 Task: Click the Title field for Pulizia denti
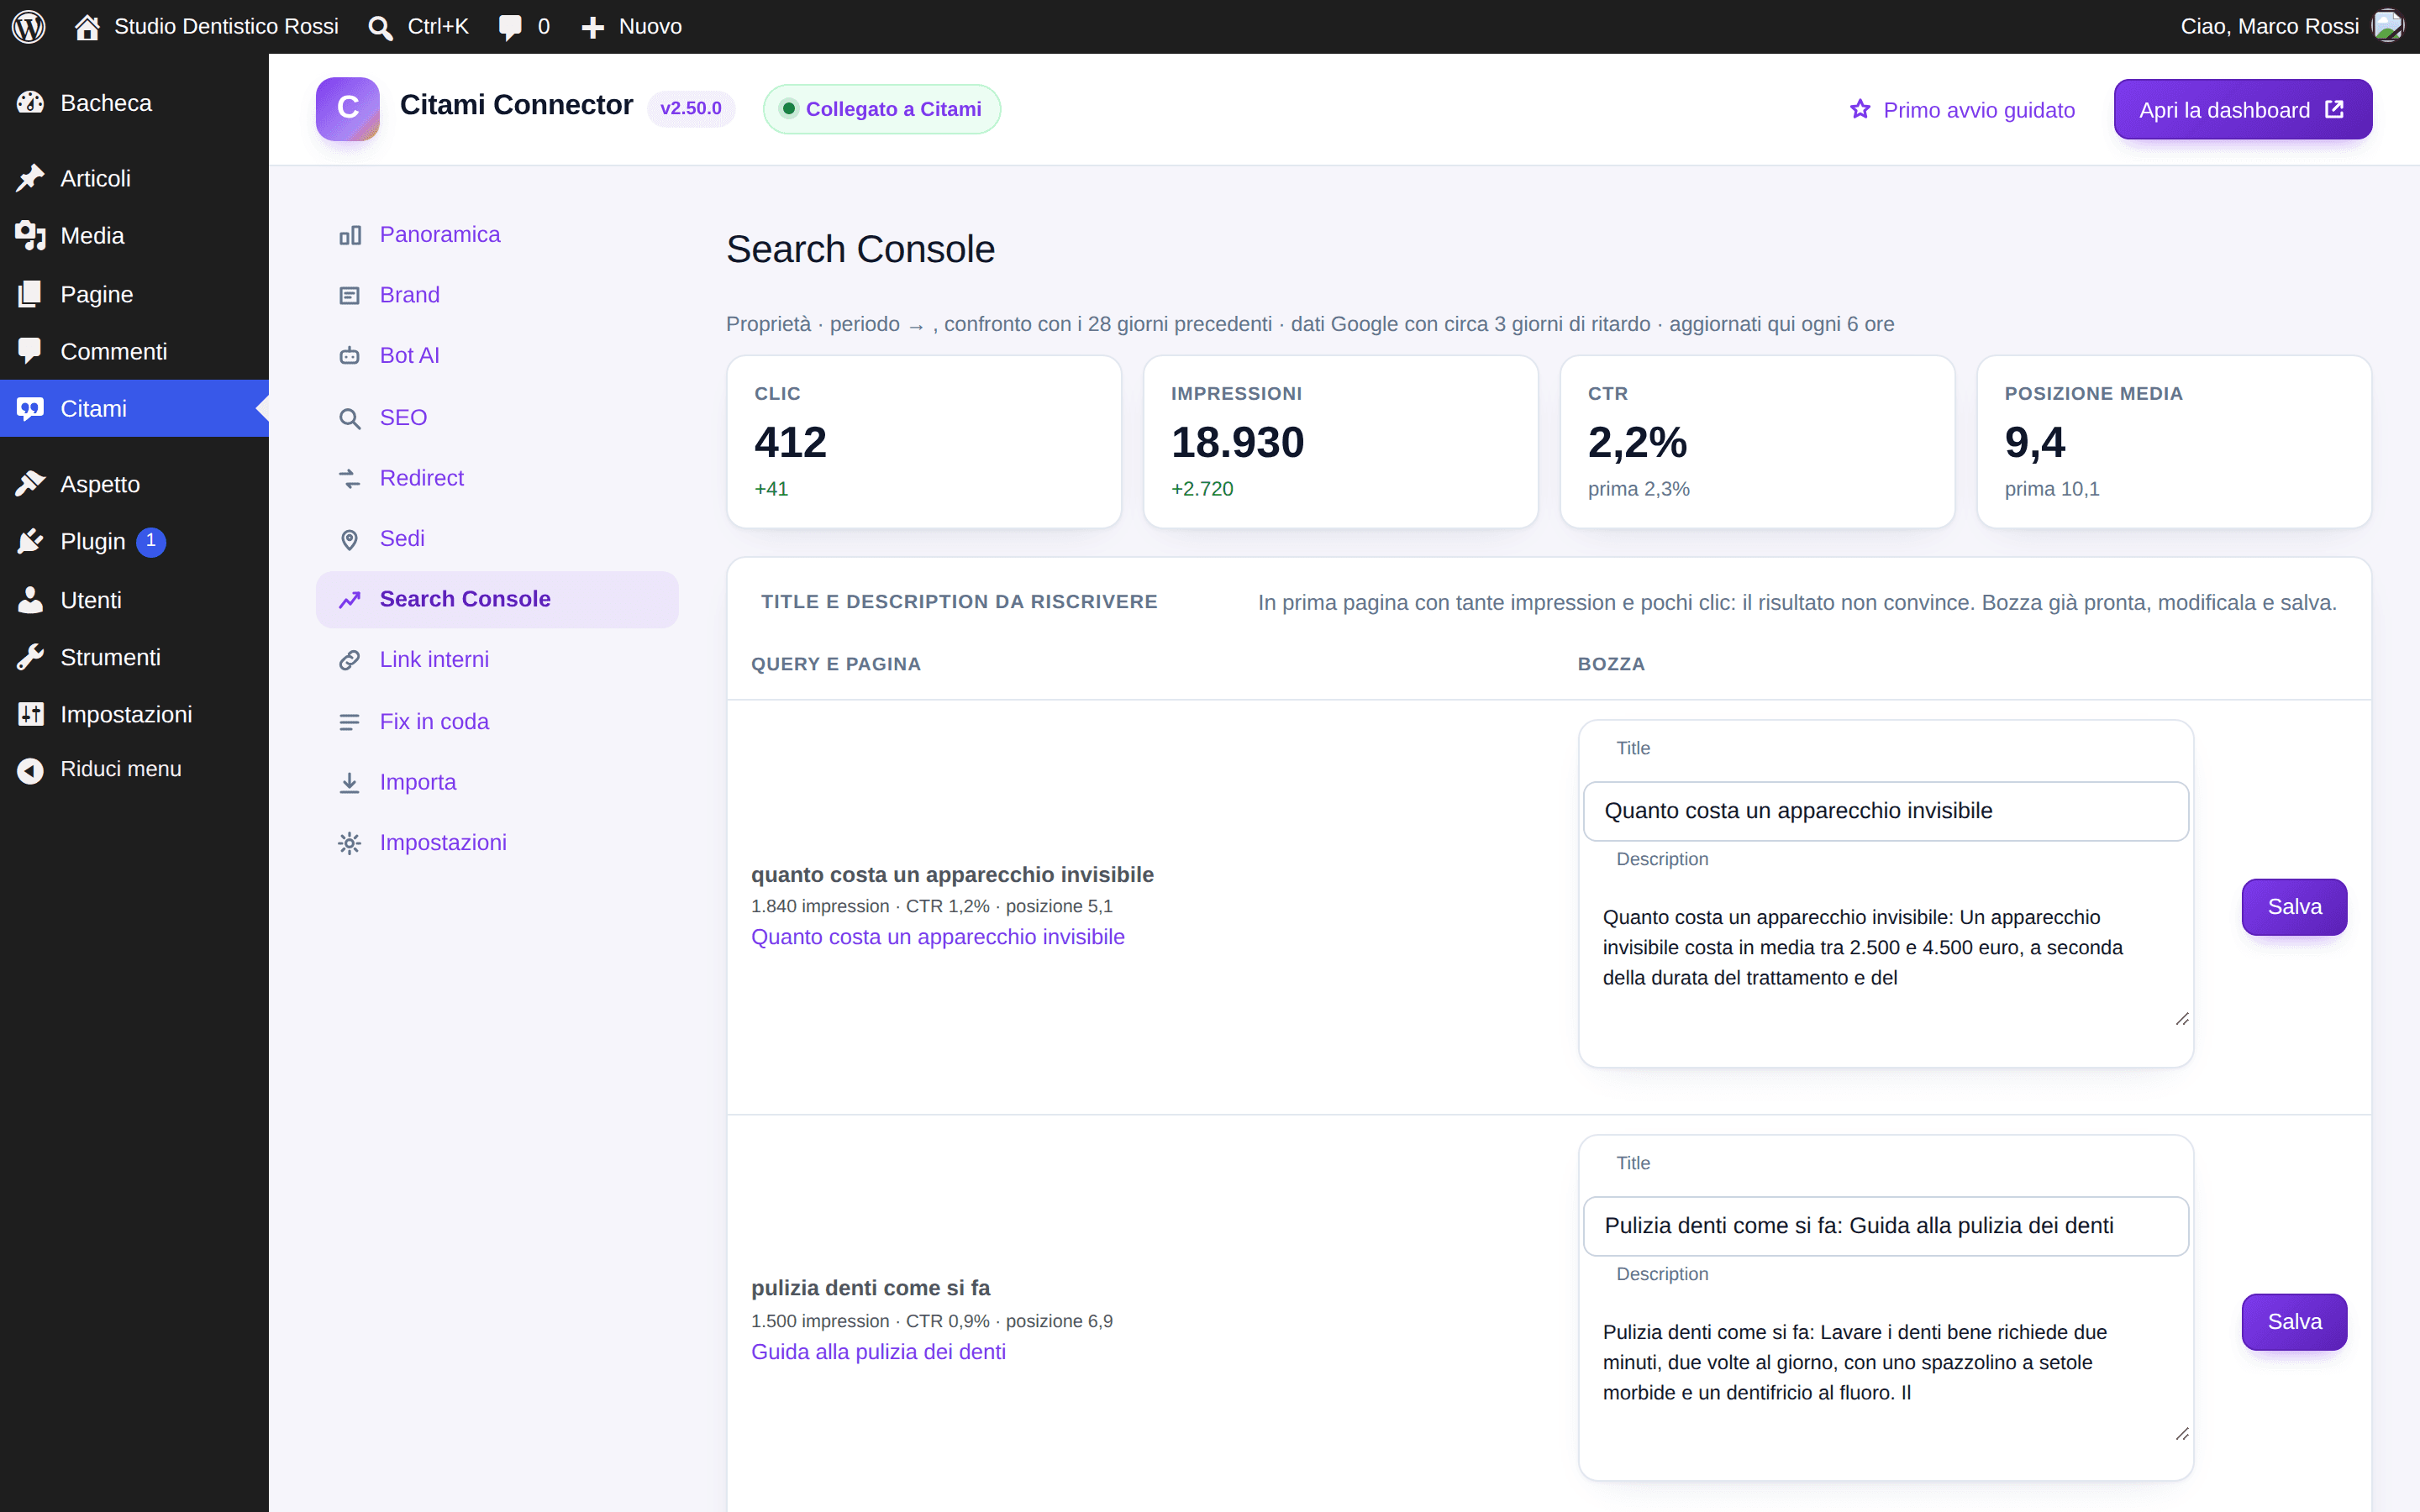pos(1885,1226)
